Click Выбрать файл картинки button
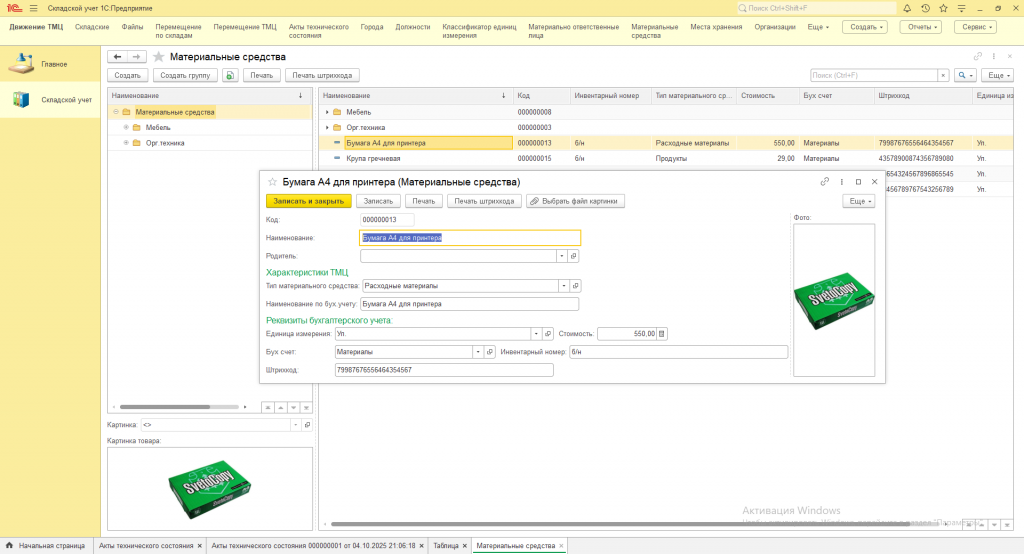The height and width of the screenshot is (554, 1024). 575,201
